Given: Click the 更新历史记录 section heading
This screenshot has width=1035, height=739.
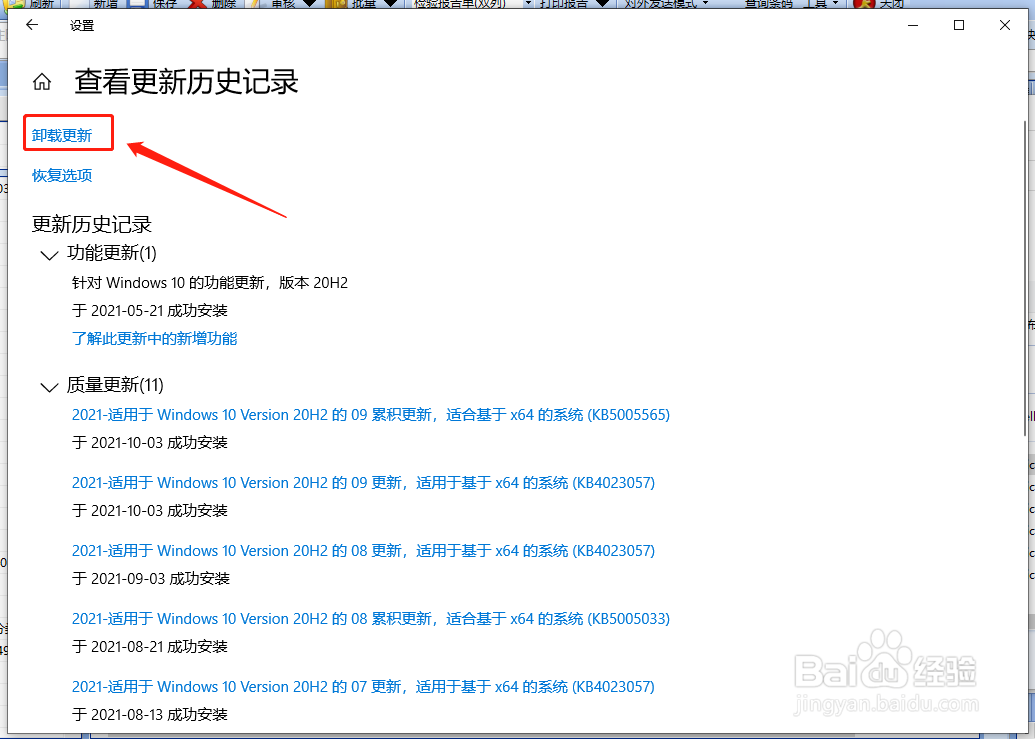Looking at the screenshot, I should pos(92,224).
